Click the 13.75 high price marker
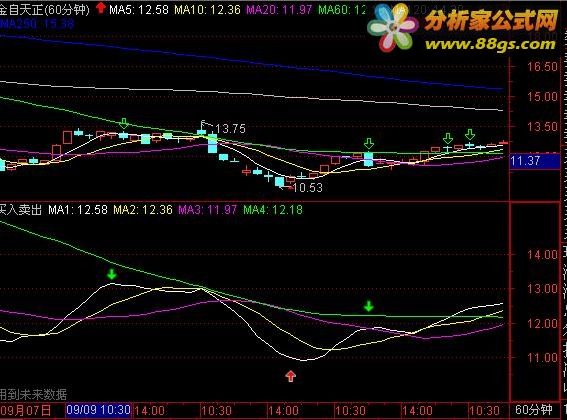 pyautogui.click(x=230, y=128)
